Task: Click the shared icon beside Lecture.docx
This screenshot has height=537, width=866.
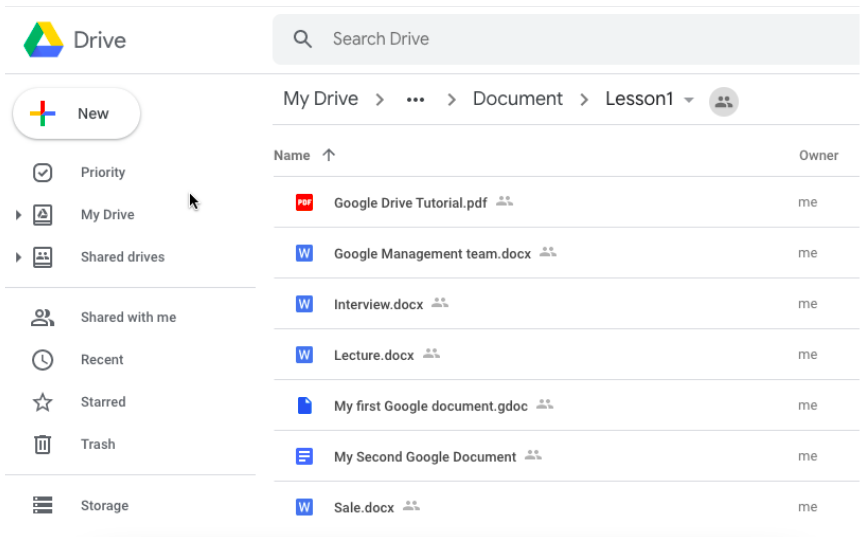Action: 431,353
